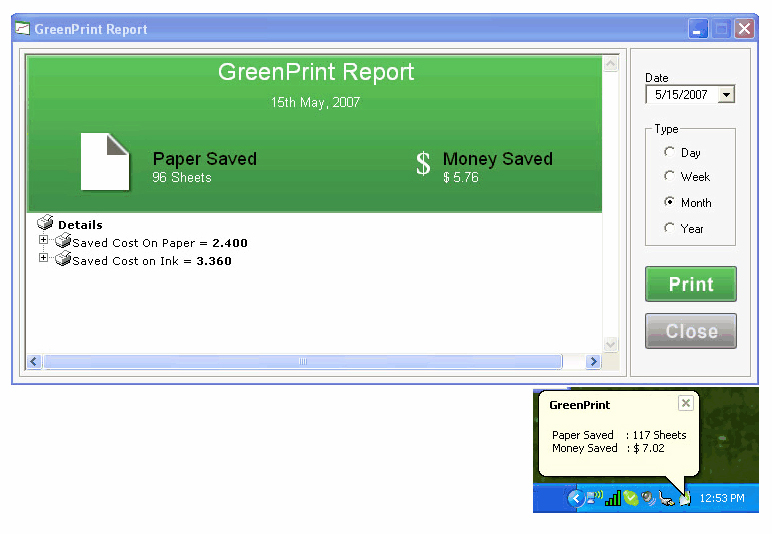Select the Year report type
This screenshot has height=534, width=772.
tap(669, 228)
